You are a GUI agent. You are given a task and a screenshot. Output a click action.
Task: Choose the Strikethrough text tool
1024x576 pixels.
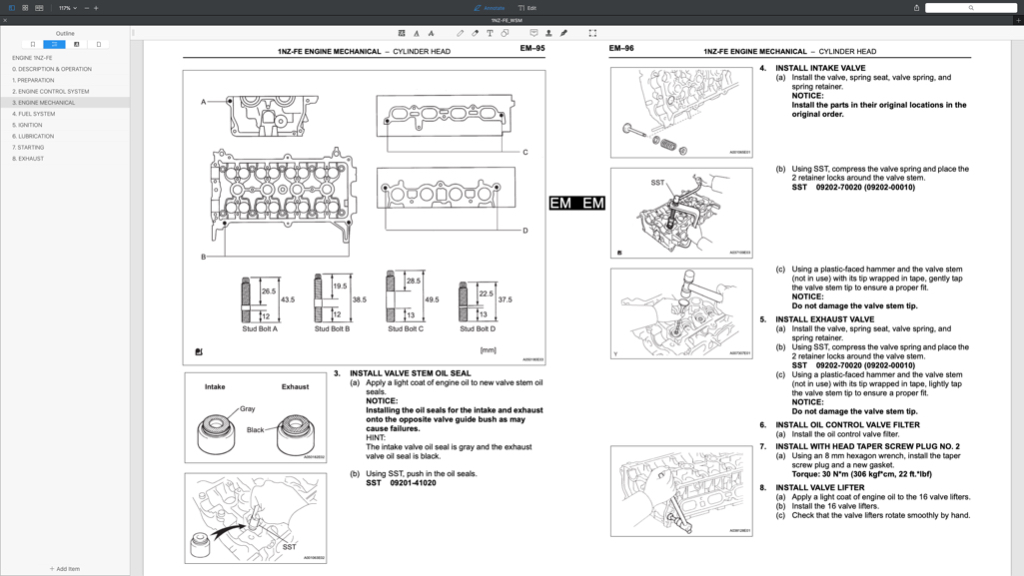pyautogui.click(x=431, y=31)
